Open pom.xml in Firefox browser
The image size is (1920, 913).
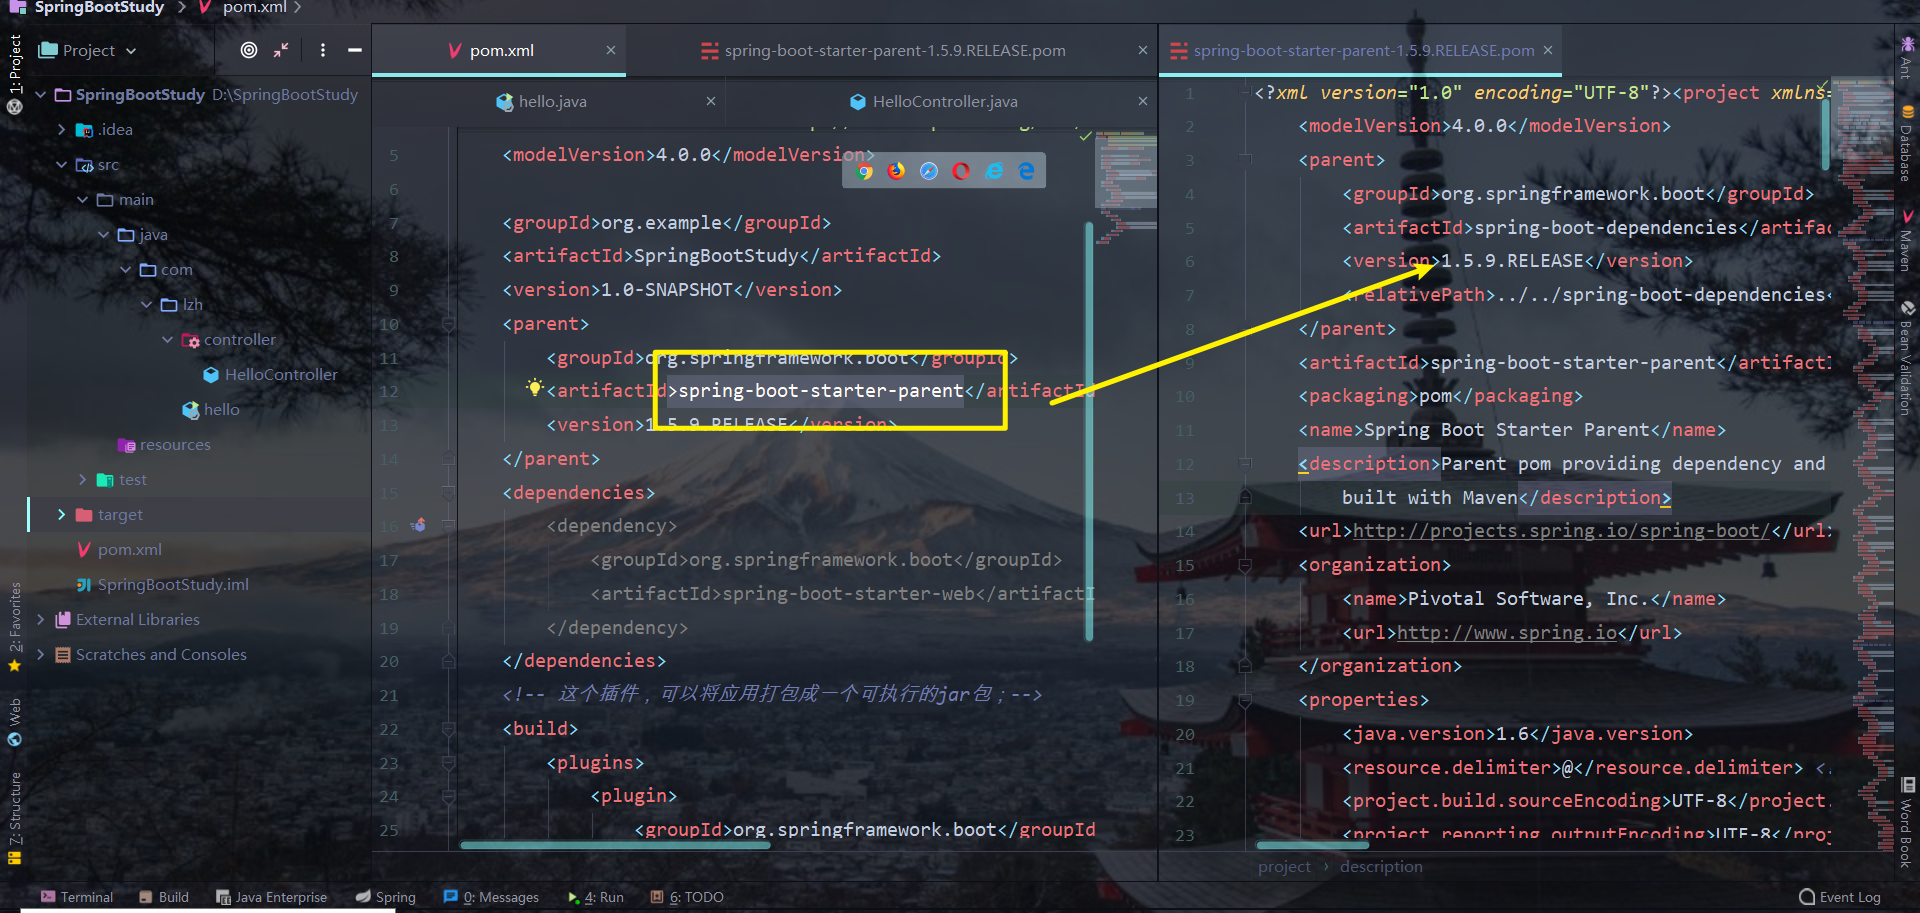click(896, 171)
